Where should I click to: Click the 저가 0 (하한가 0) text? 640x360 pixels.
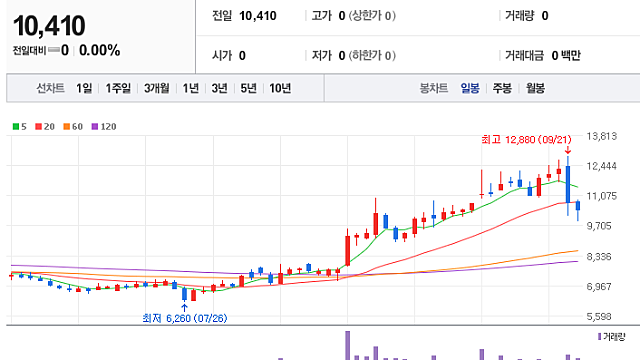353,56
